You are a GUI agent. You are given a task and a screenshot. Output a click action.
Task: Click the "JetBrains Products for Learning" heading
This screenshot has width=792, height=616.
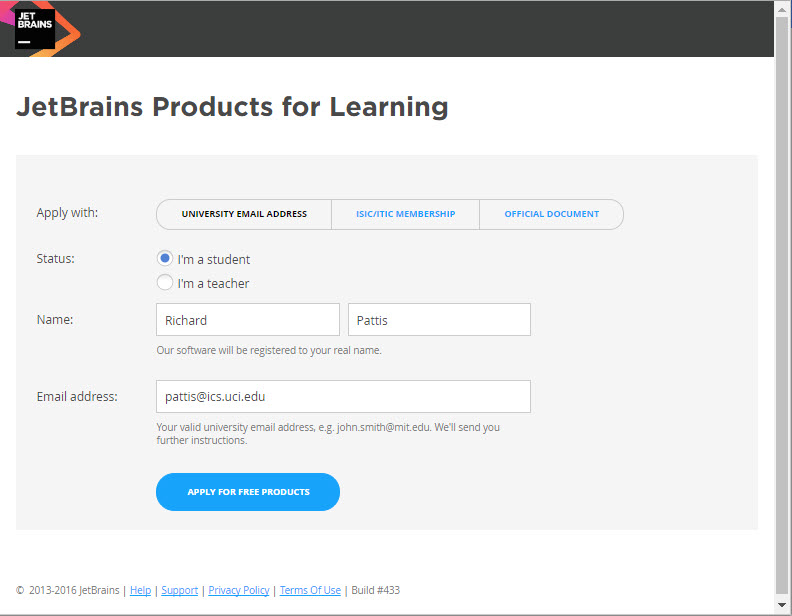tap(232, 106)
